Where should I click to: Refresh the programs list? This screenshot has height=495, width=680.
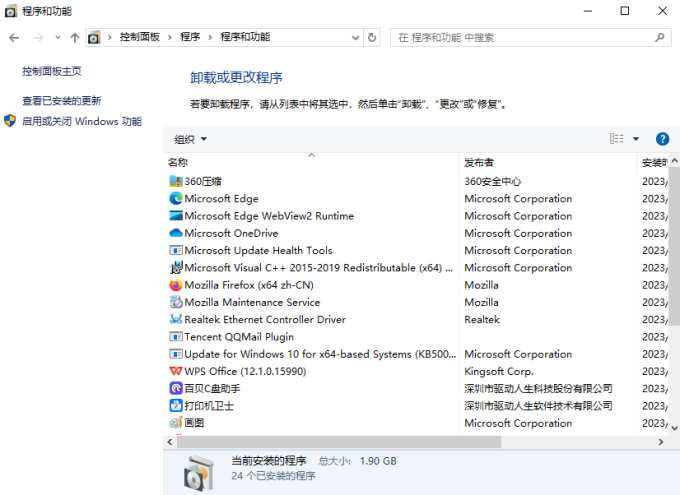372,38
